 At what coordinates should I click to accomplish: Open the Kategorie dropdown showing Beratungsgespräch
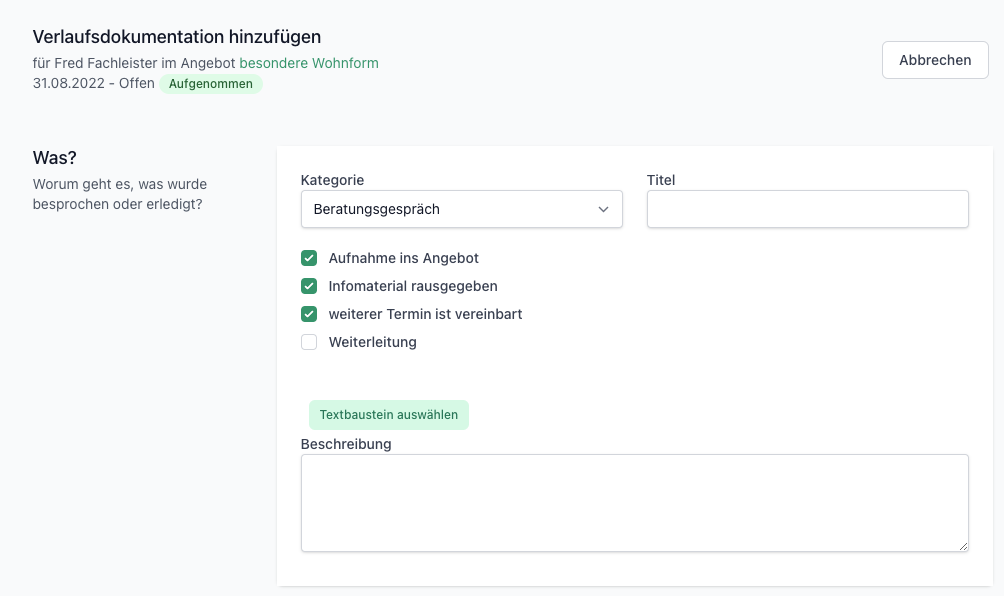[462, 209]
